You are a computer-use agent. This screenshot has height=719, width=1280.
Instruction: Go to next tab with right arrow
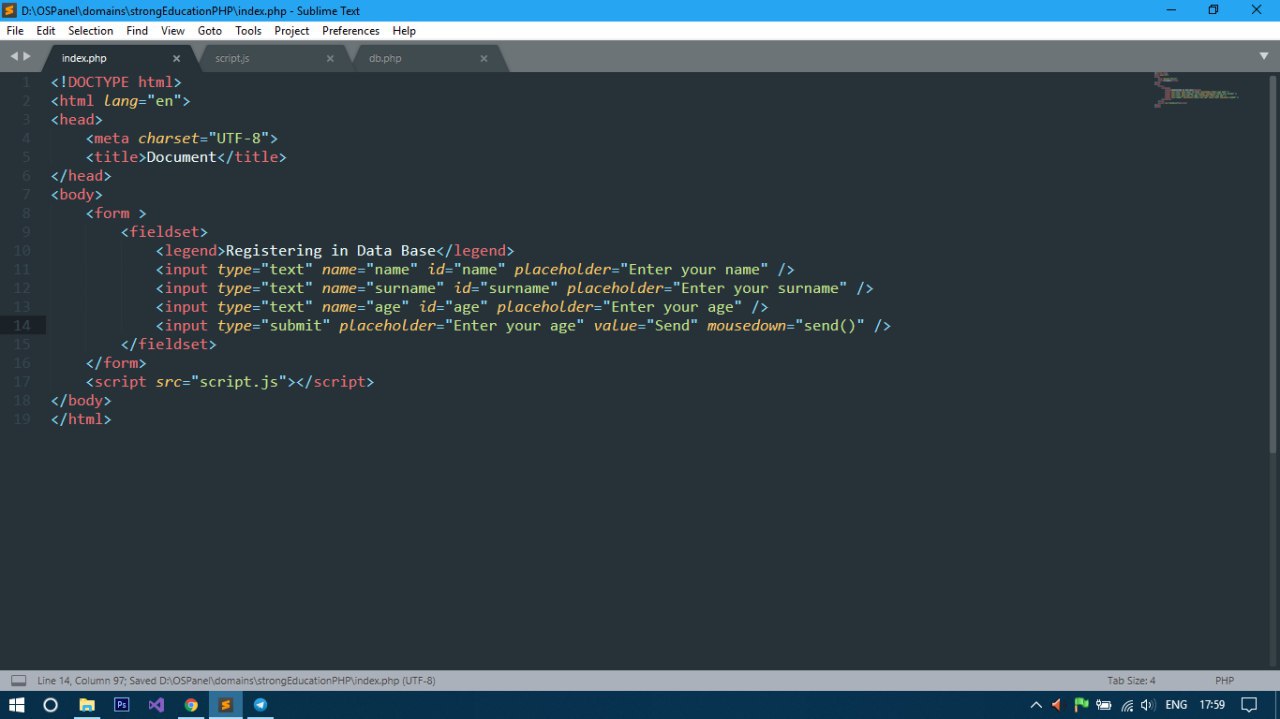click(x=27, y=56)
